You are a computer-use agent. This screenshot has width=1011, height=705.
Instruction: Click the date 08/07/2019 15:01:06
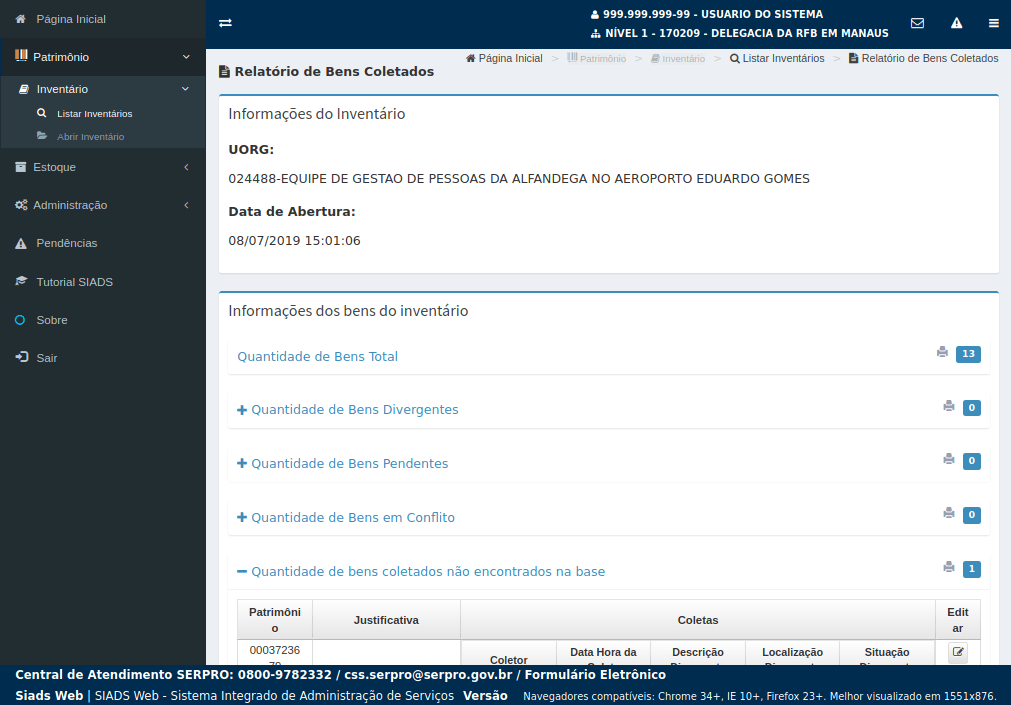[x=294, y=241]
